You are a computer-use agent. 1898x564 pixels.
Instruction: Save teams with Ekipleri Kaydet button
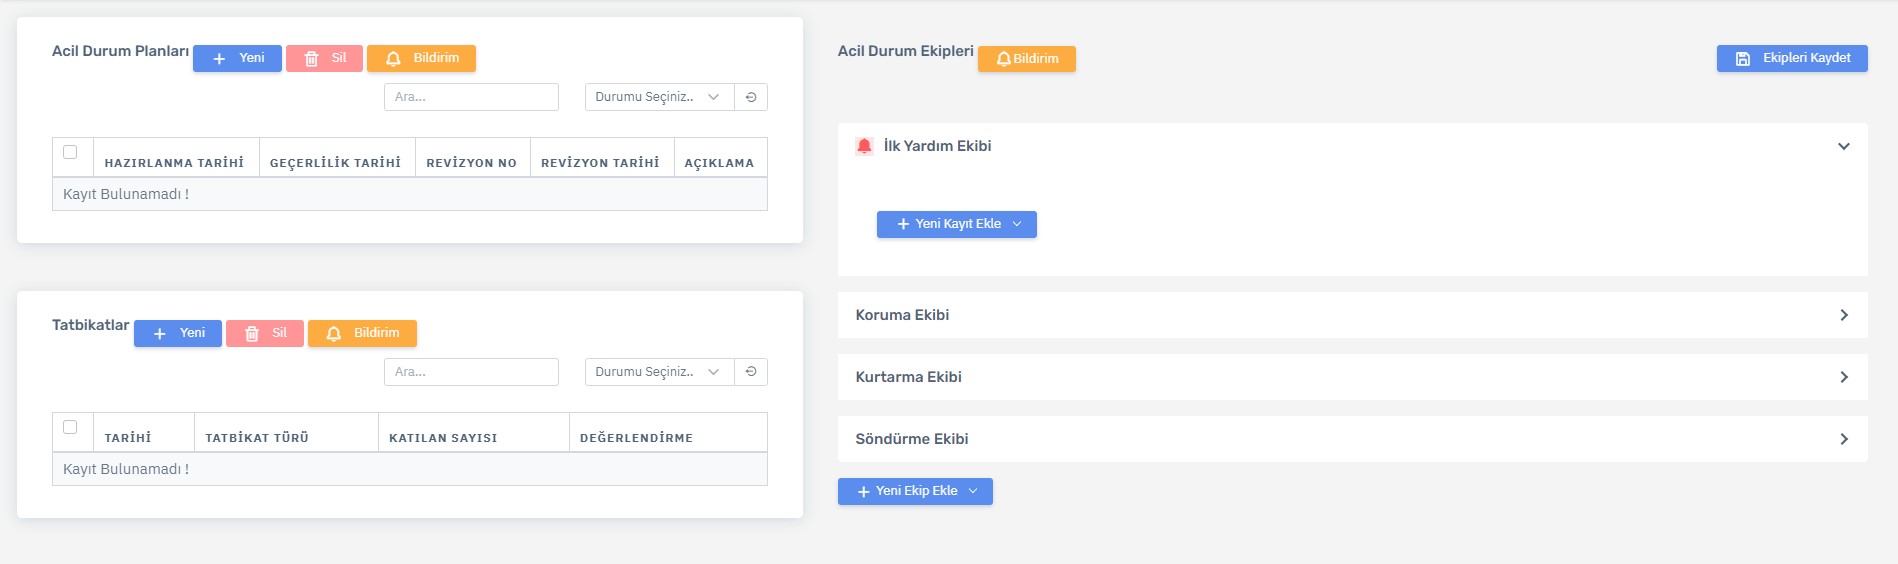tap(1792, 58)
